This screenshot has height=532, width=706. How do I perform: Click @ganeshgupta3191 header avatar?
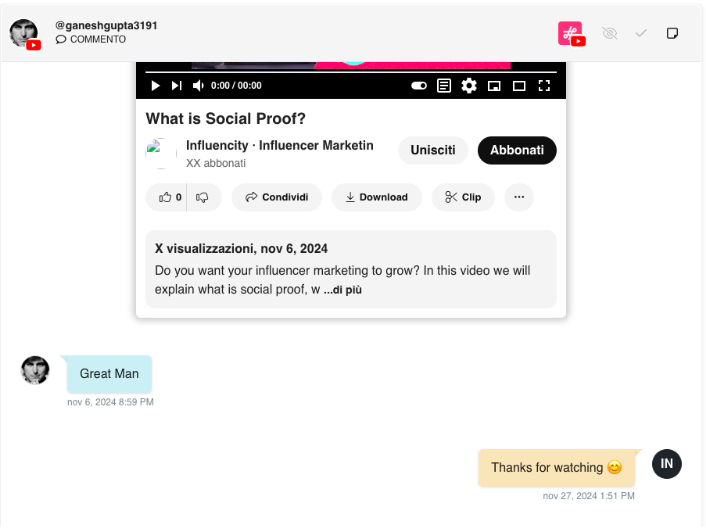click(24, 33)
